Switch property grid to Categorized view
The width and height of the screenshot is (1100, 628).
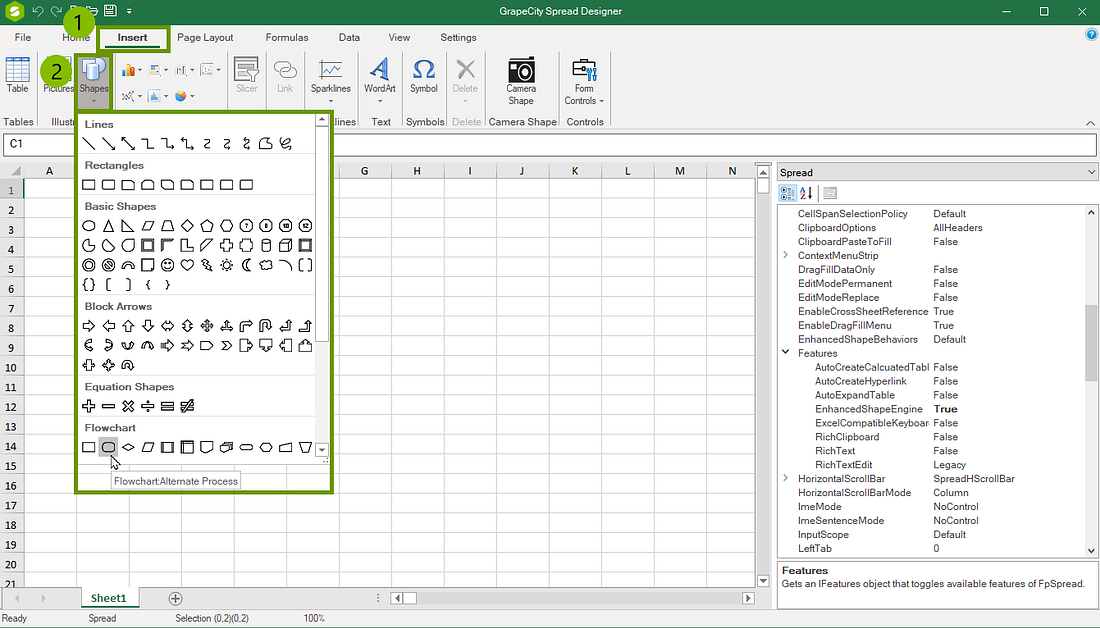tap(788, 193)
